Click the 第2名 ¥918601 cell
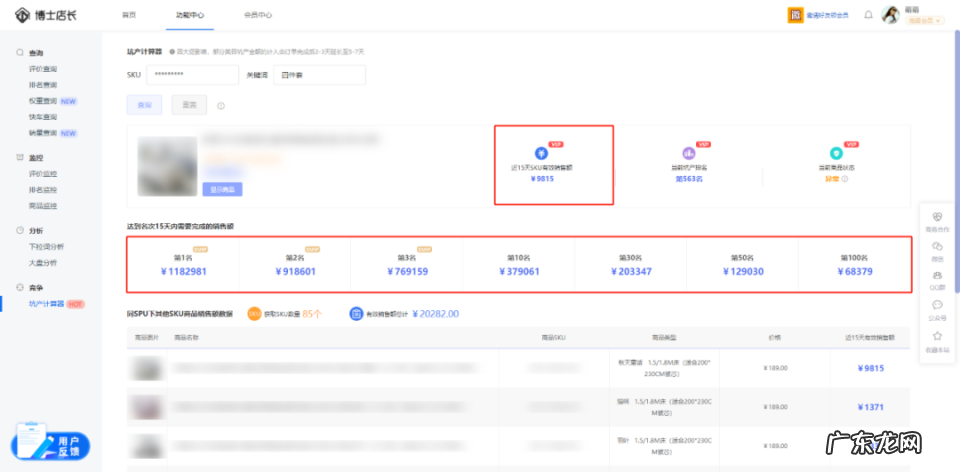 point(295,265)
